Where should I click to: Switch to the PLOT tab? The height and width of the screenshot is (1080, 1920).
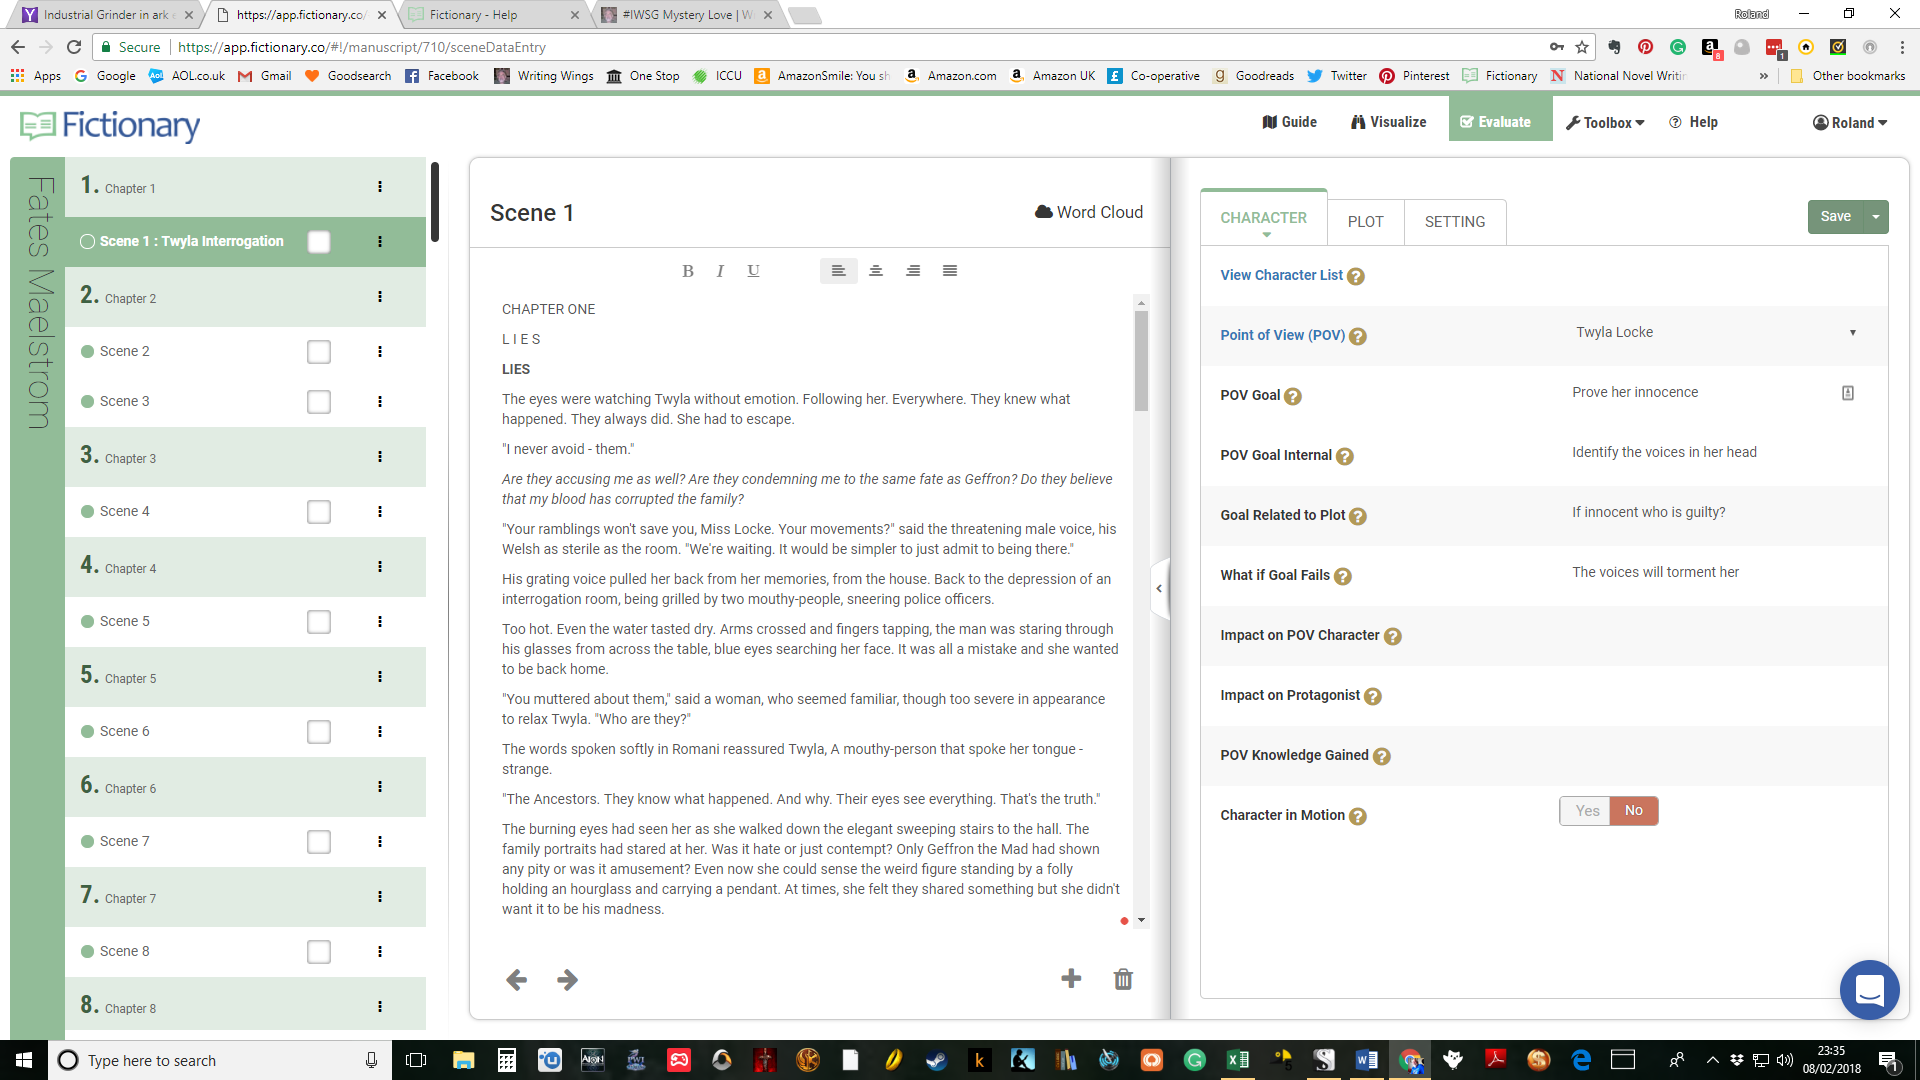(x=1365, y=222)
